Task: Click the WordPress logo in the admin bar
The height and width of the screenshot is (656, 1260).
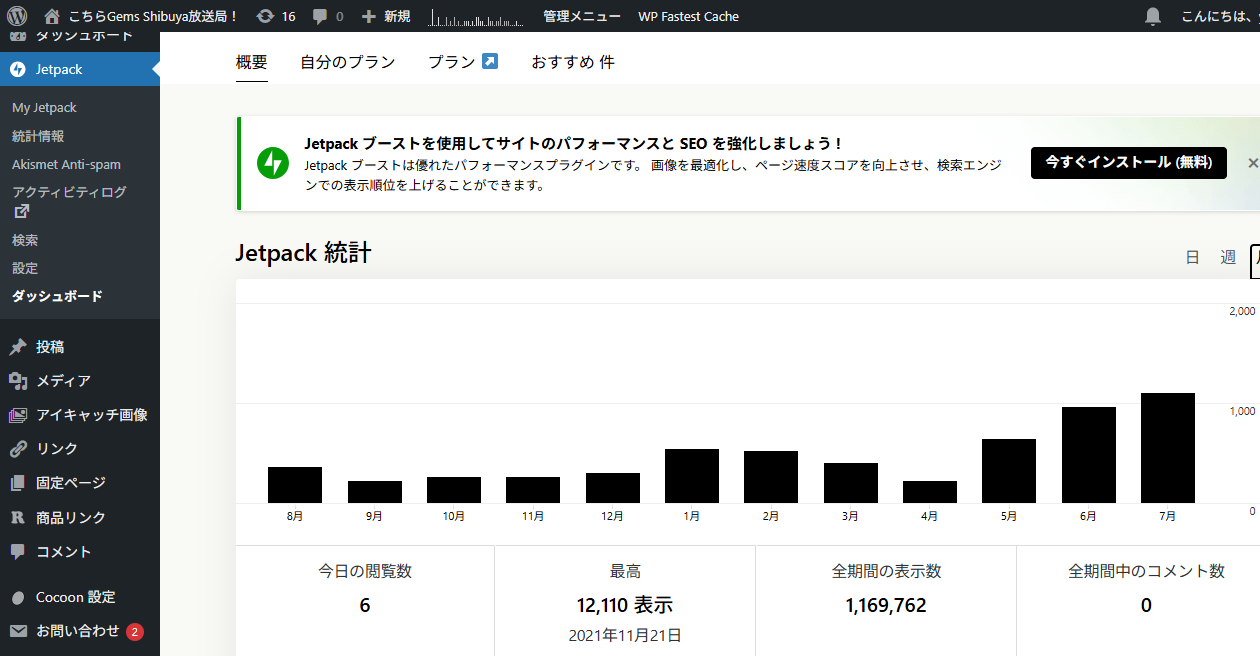Action: (x=17, y=16)
